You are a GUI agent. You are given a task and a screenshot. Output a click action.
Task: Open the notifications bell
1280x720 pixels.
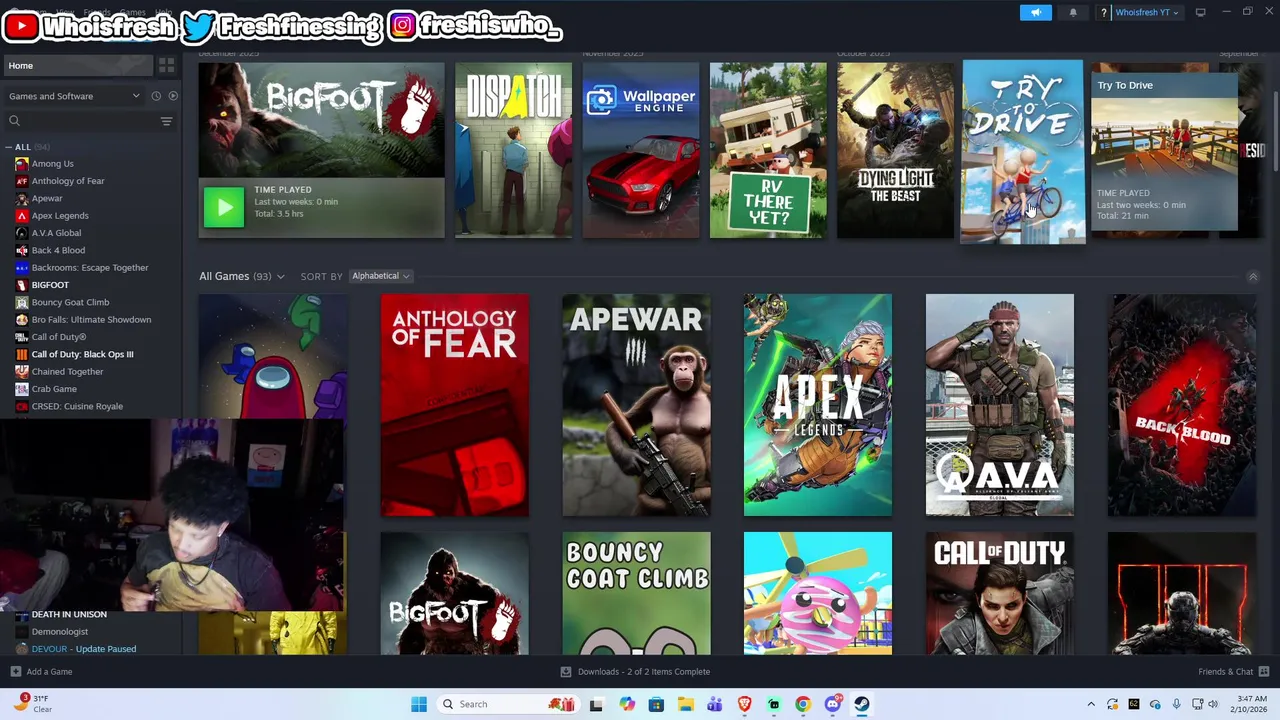click(1073, 12)
